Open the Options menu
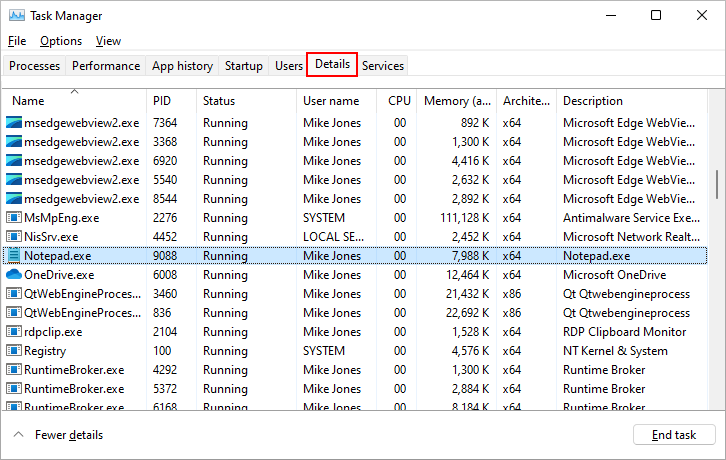This screenshot has width=726, height=460. coord(61,41)
